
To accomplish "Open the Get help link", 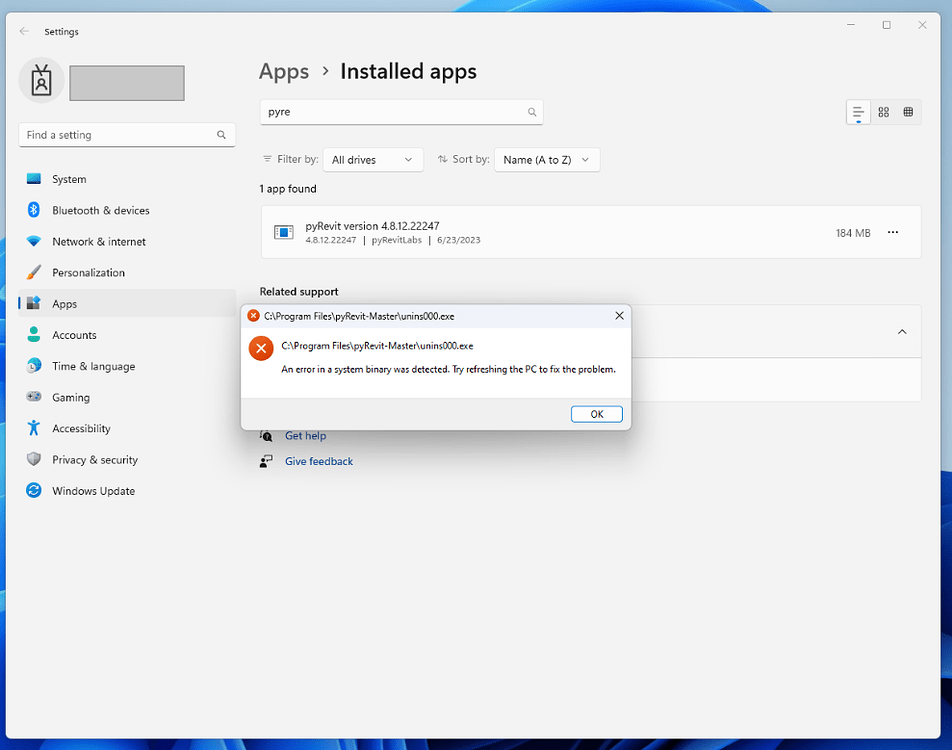I will [305, 435].
